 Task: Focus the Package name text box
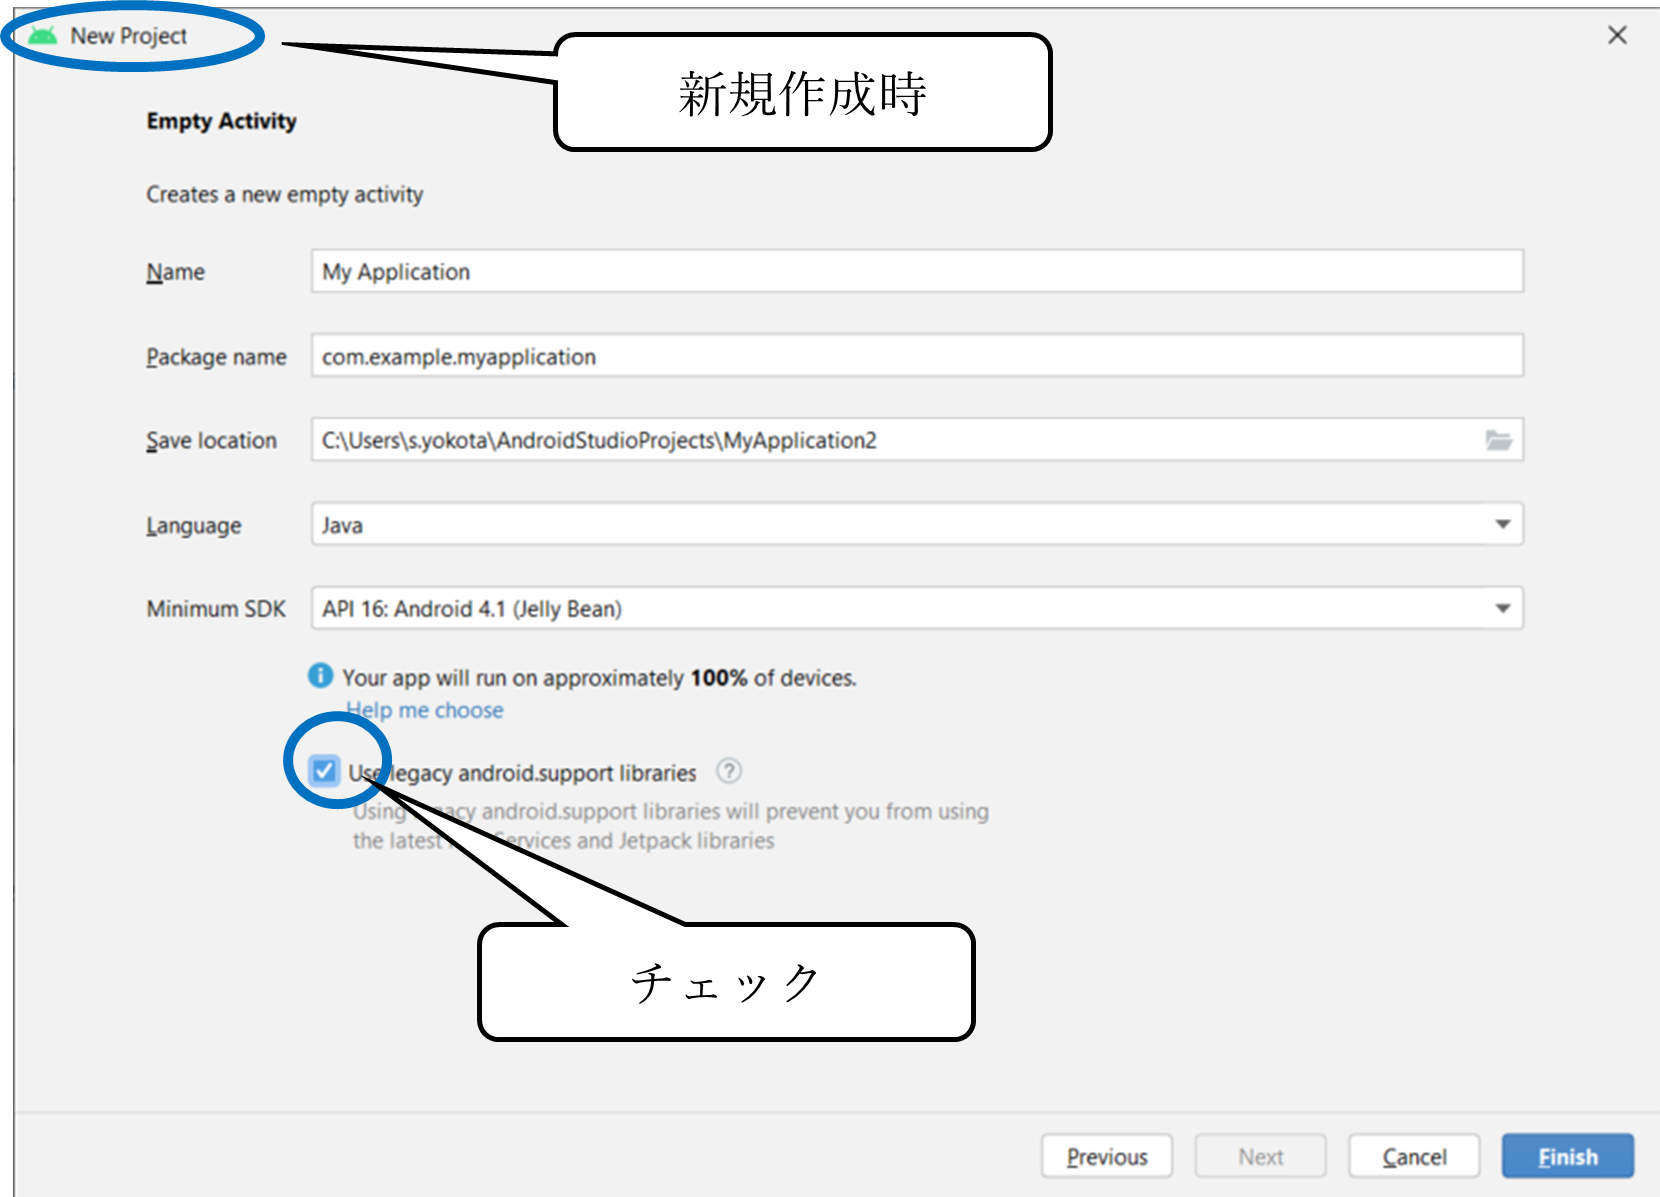[916, 357]
